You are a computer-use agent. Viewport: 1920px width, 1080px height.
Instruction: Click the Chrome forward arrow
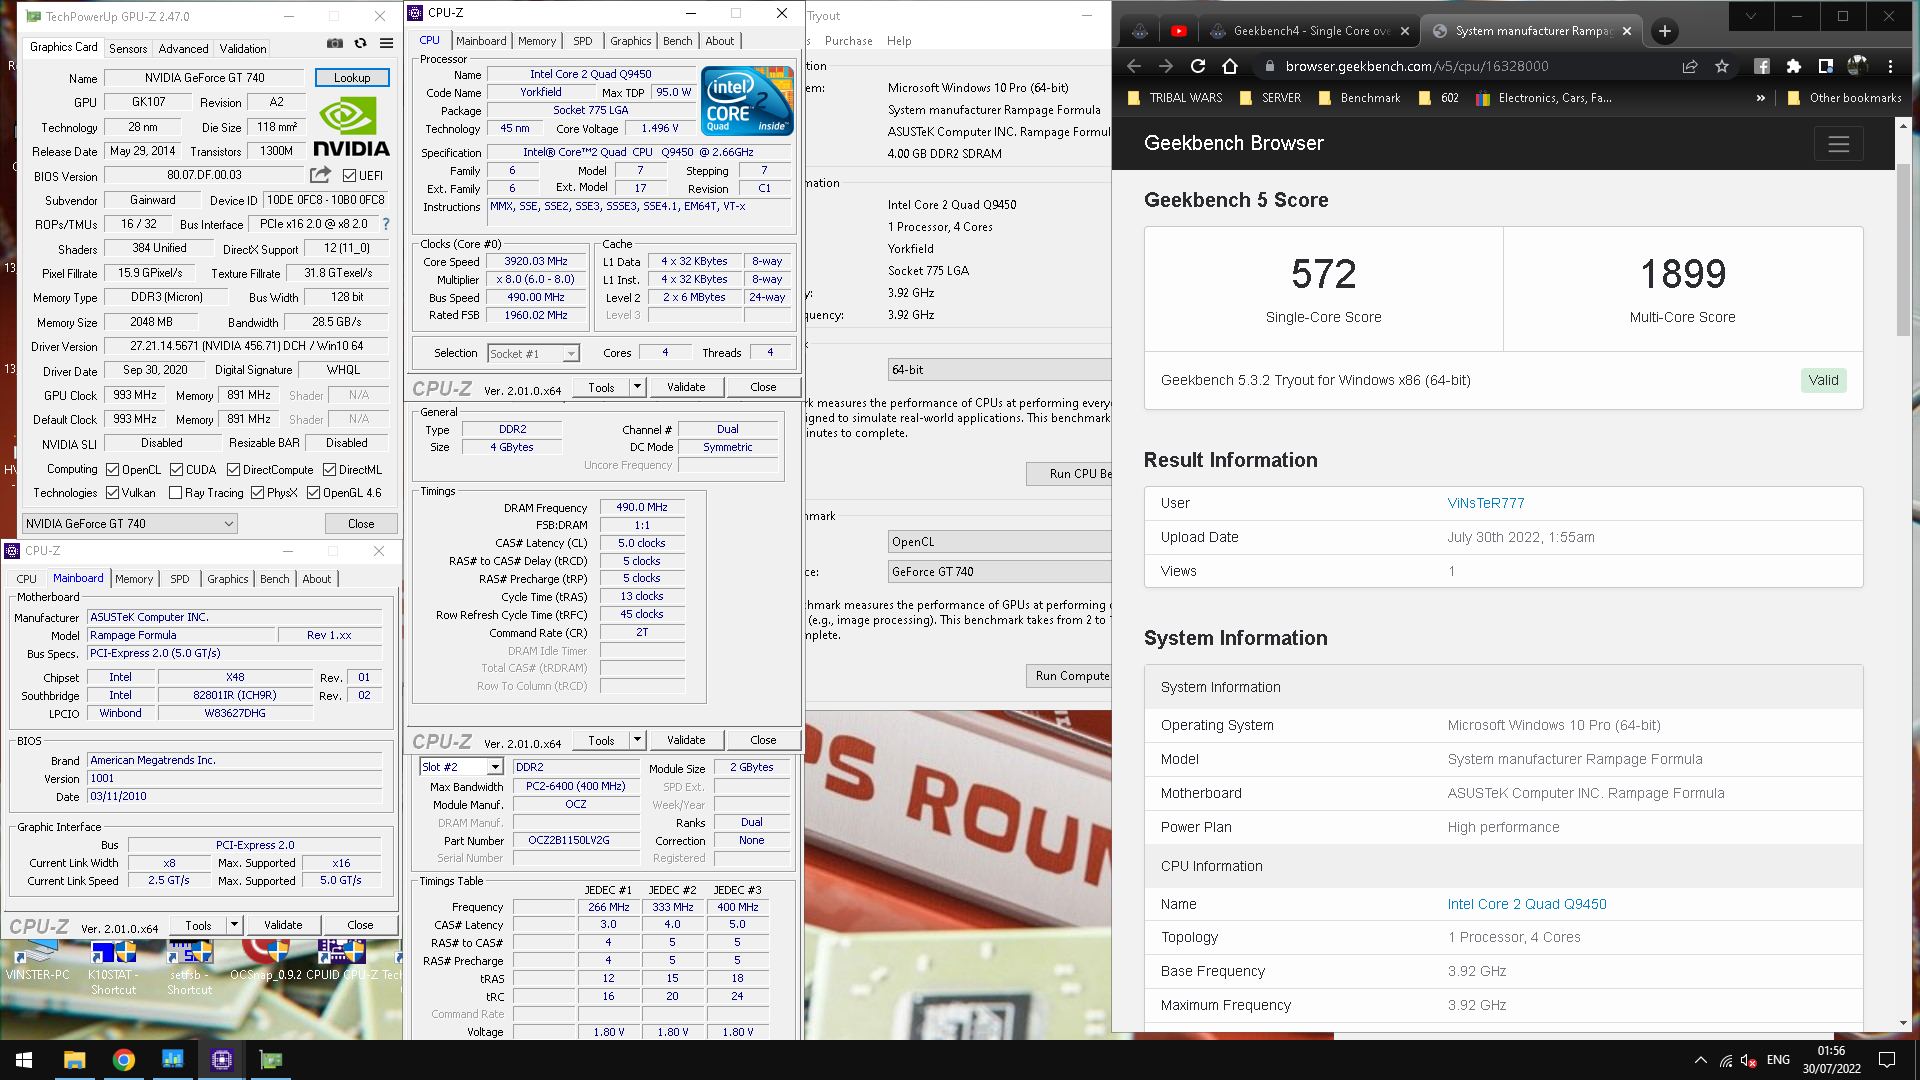coord(1166,66)
